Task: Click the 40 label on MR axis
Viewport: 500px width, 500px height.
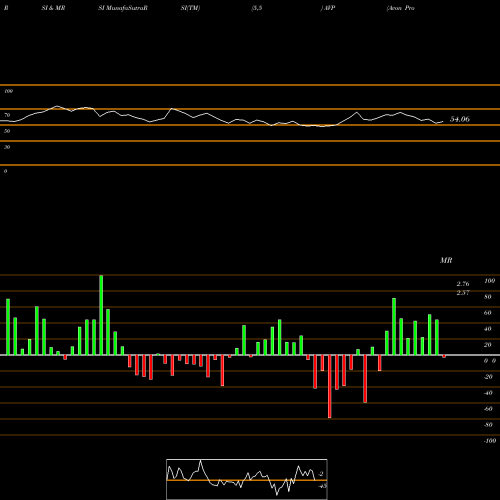Action: pyautogui.click(x=488, y=329)
